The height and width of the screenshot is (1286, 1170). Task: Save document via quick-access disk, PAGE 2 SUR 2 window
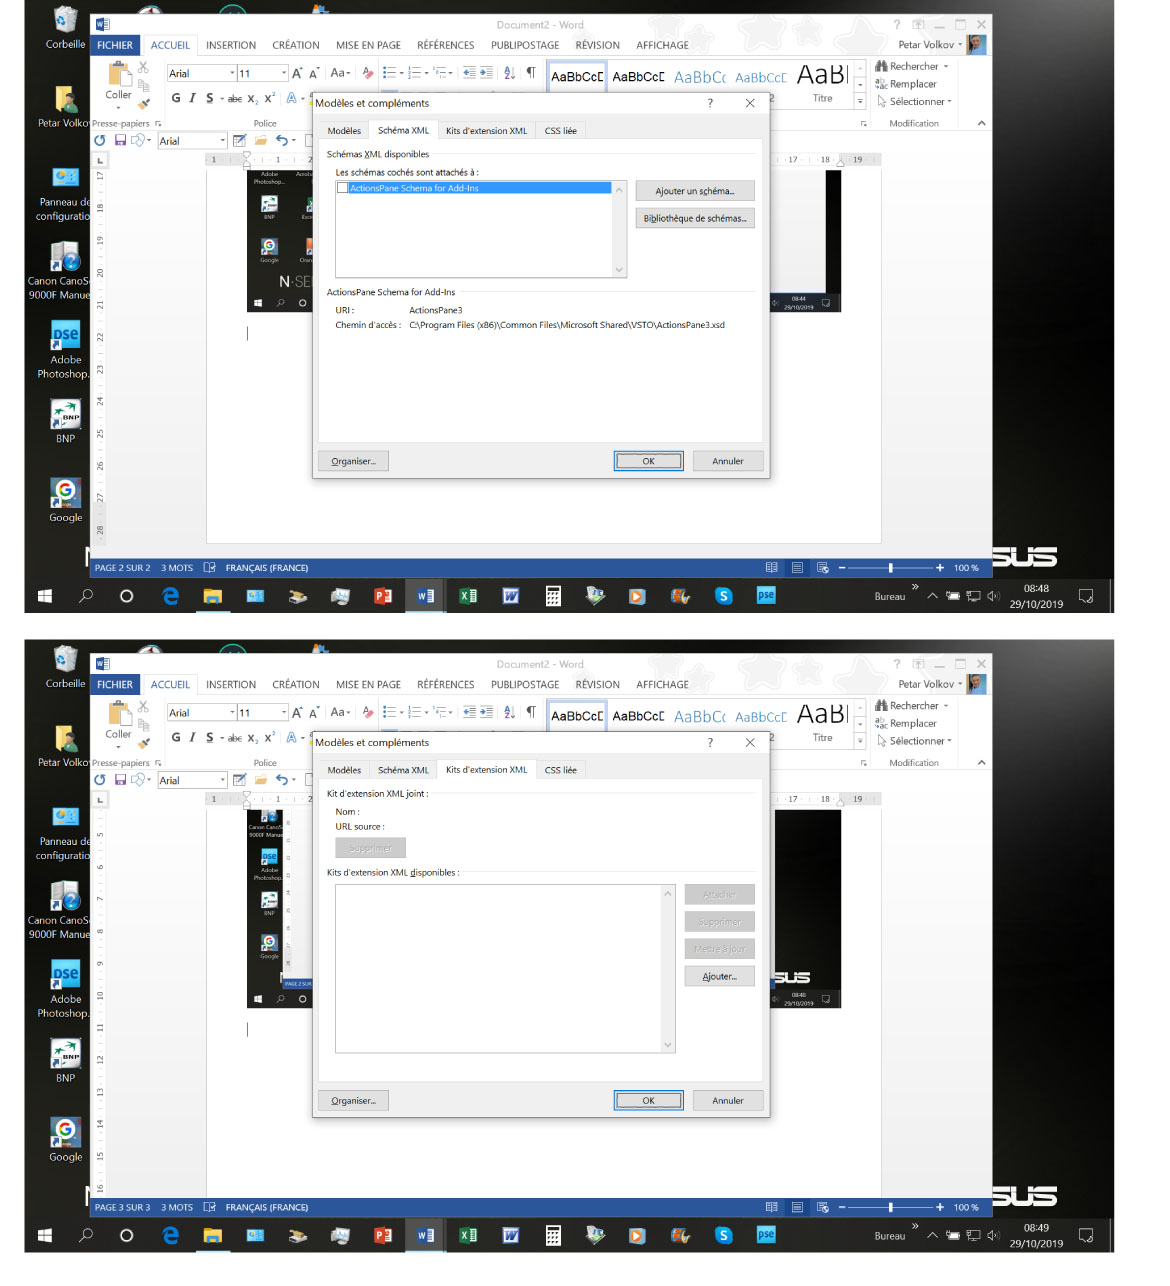pyautogui.click(x=120, y=141)
